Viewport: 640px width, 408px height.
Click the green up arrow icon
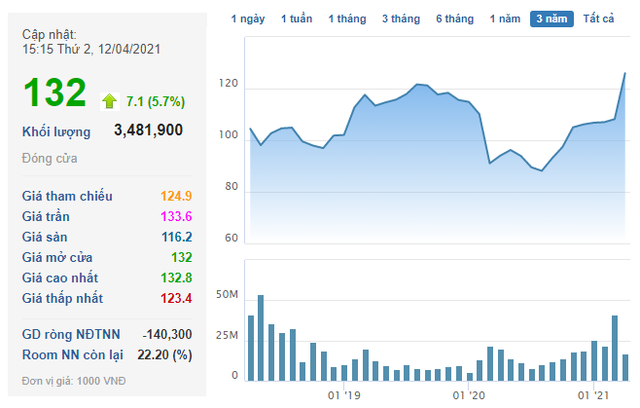point(110,100)
